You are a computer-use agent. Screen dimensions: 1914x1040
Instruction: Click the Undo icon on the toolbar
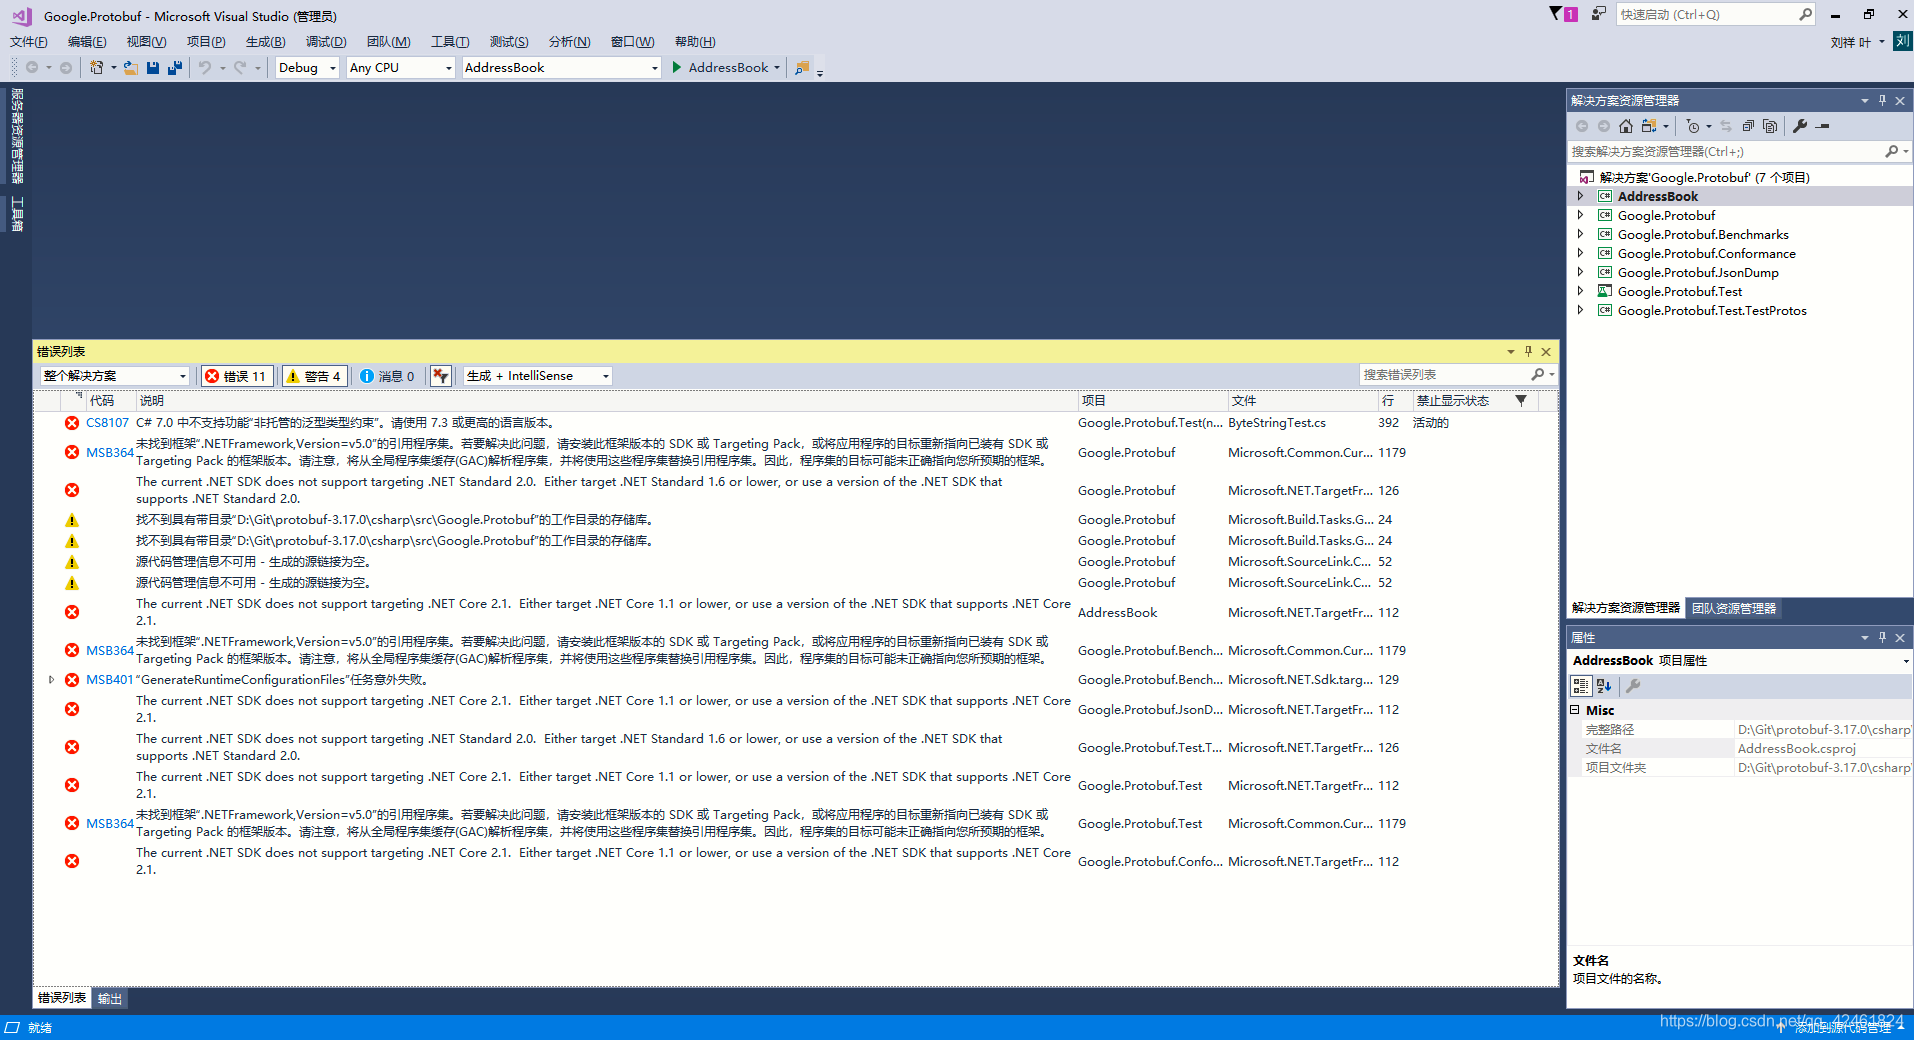(204, 67)
